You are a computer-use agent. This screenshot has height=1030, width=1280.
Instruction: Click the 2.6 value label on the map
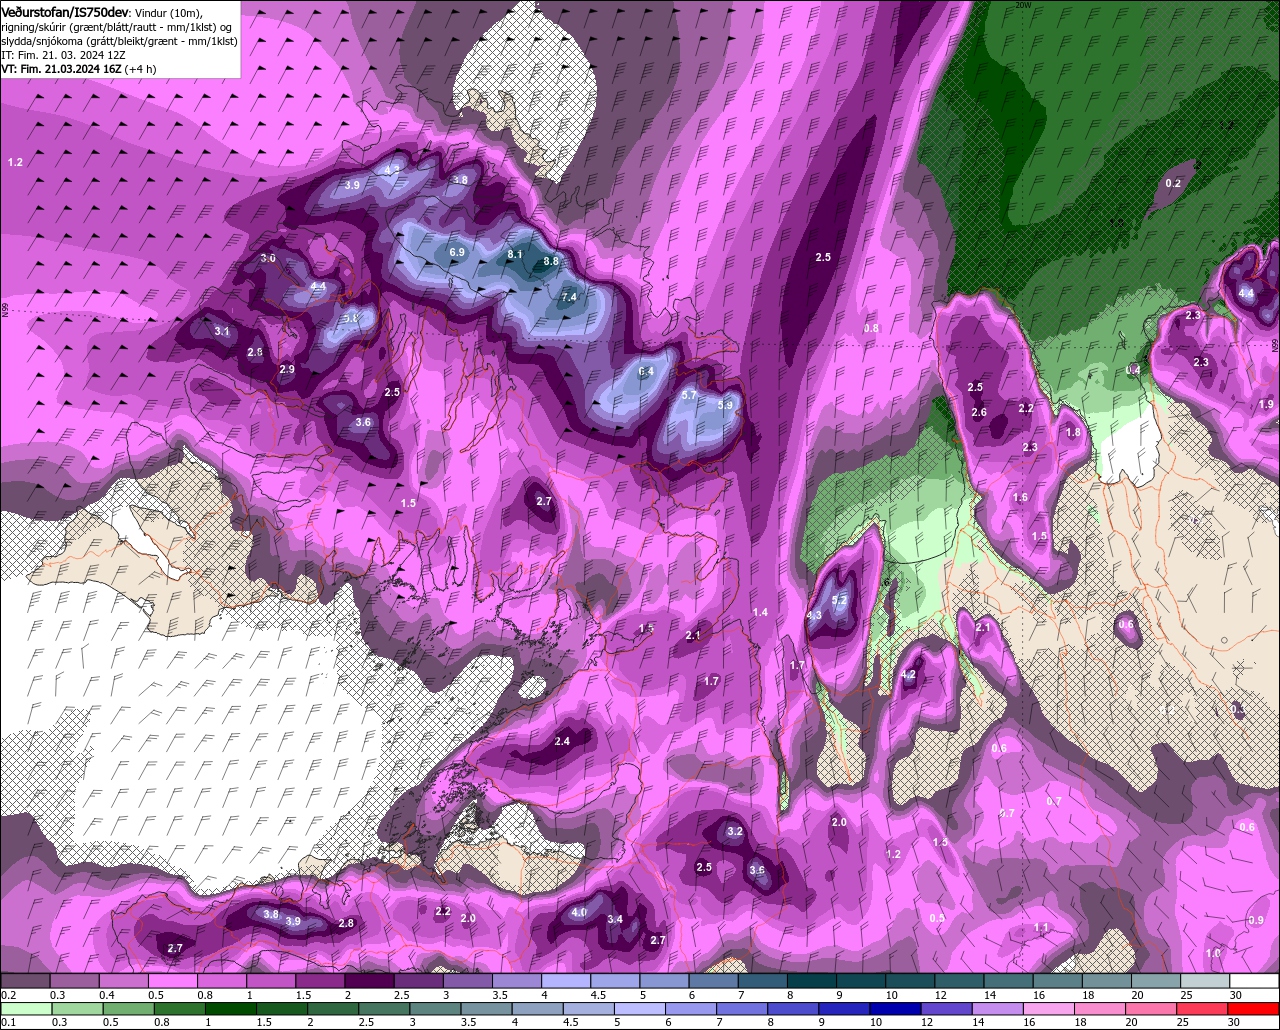[x=979, y=412]
